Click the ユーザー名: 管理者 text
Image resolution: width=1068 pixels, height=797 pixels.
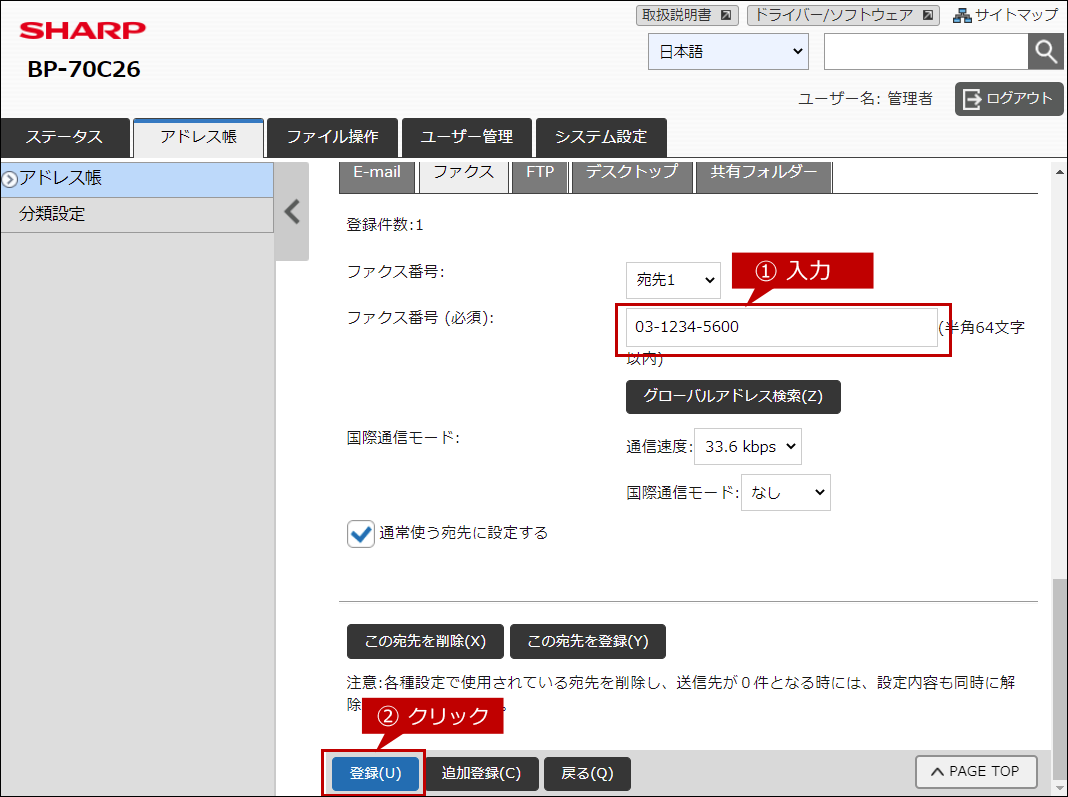(865, 99)
